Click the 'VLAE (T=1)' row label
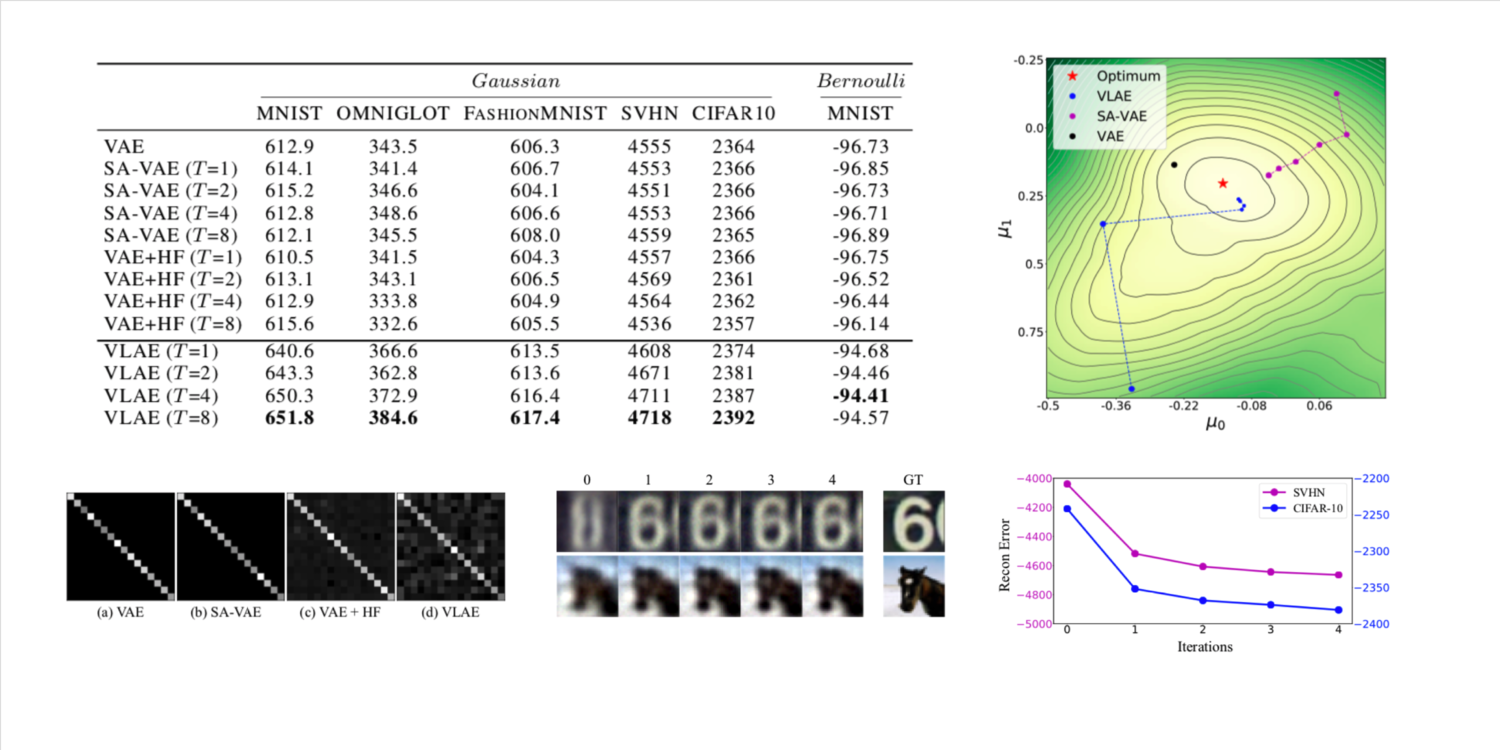The image size is (1500, 750). coord(162,350)
